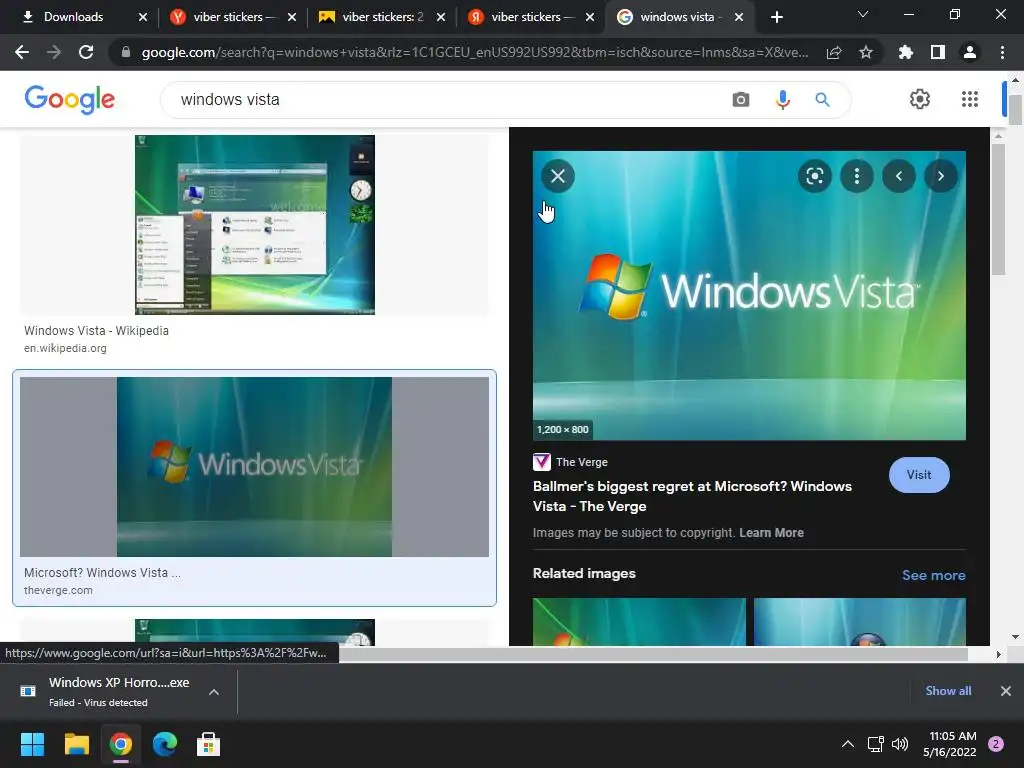Open Microsoft Edge from the taskbar

pos(165,744)
